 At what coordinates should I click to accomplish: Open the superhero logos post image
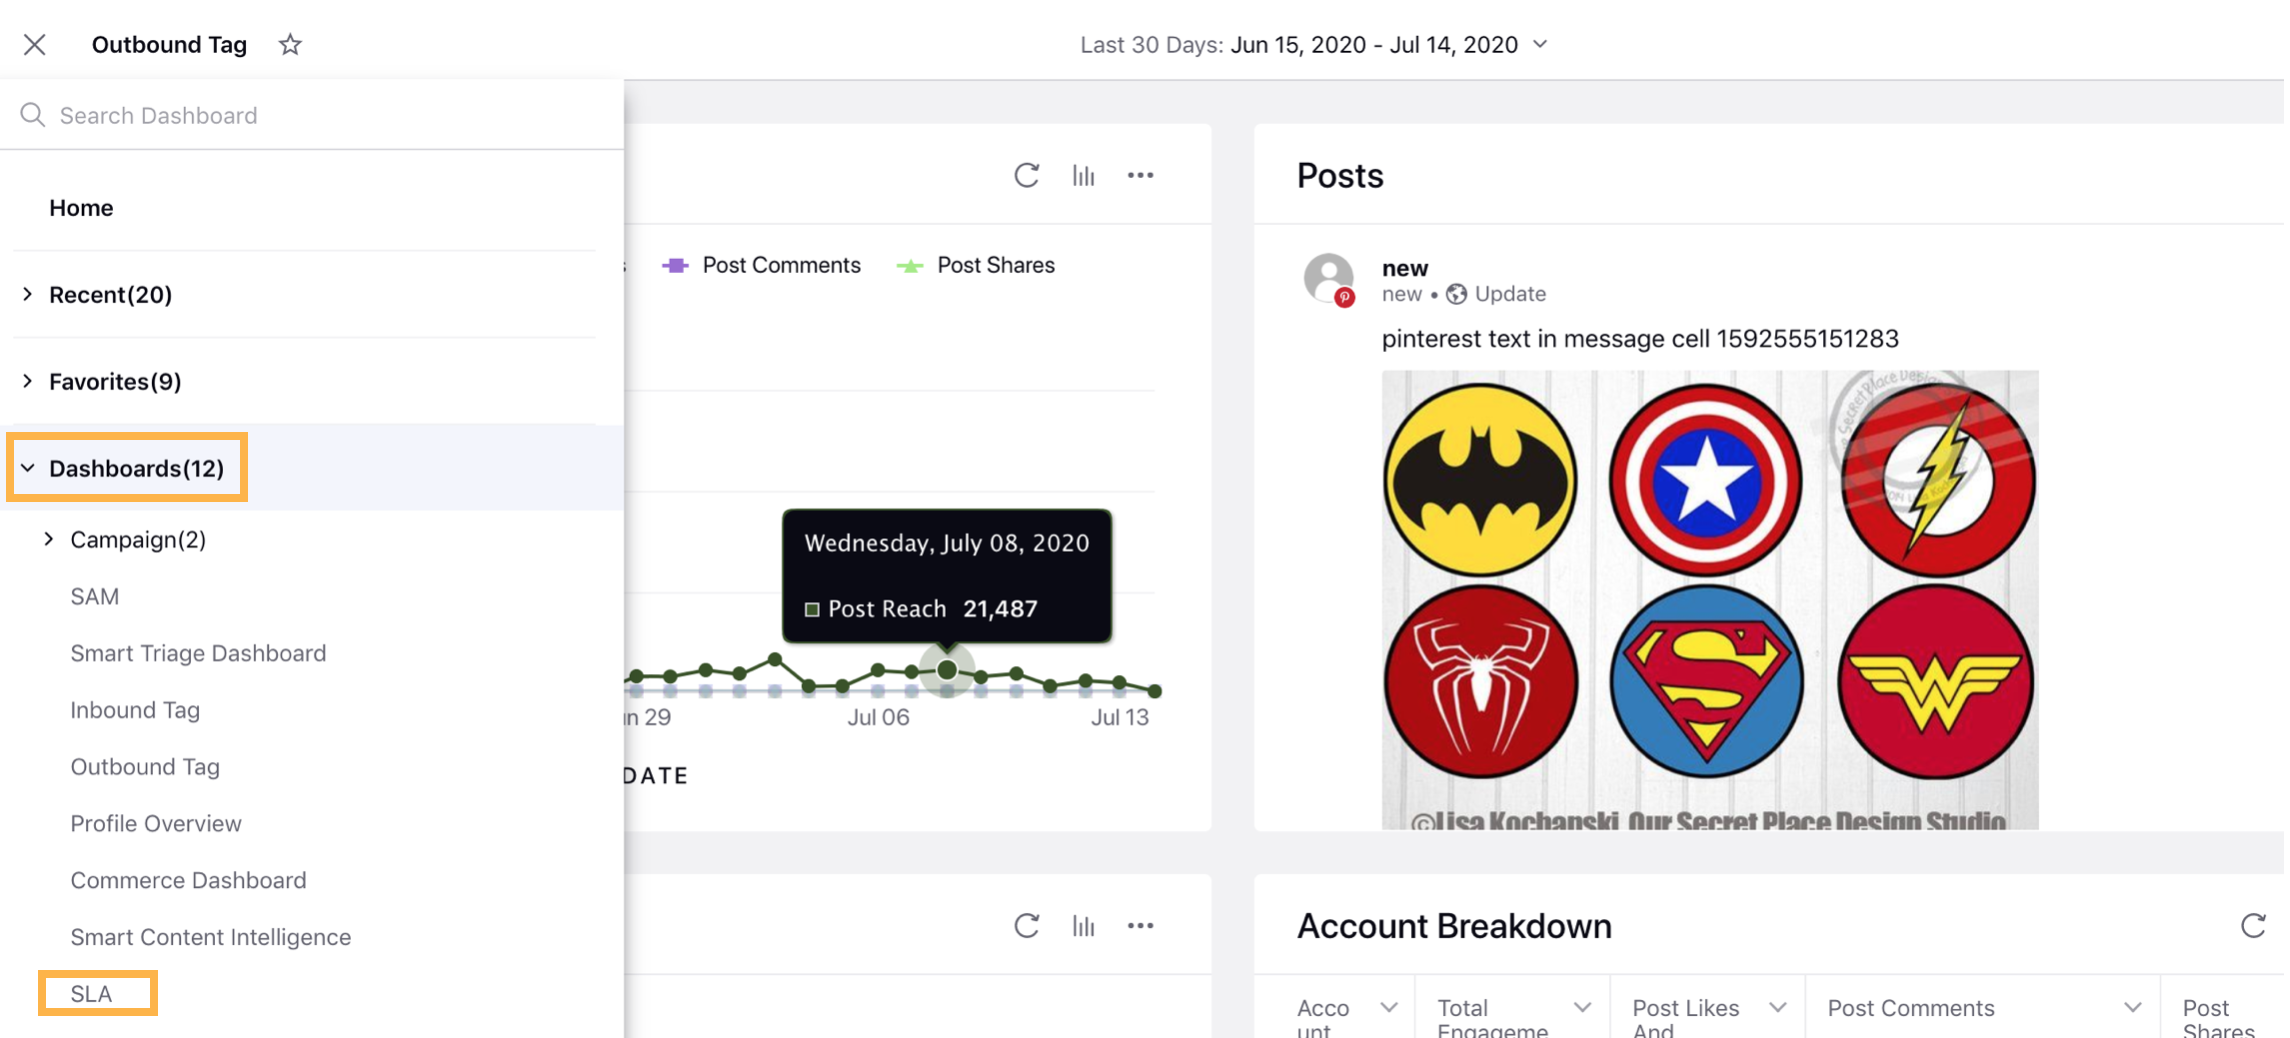1710,600
